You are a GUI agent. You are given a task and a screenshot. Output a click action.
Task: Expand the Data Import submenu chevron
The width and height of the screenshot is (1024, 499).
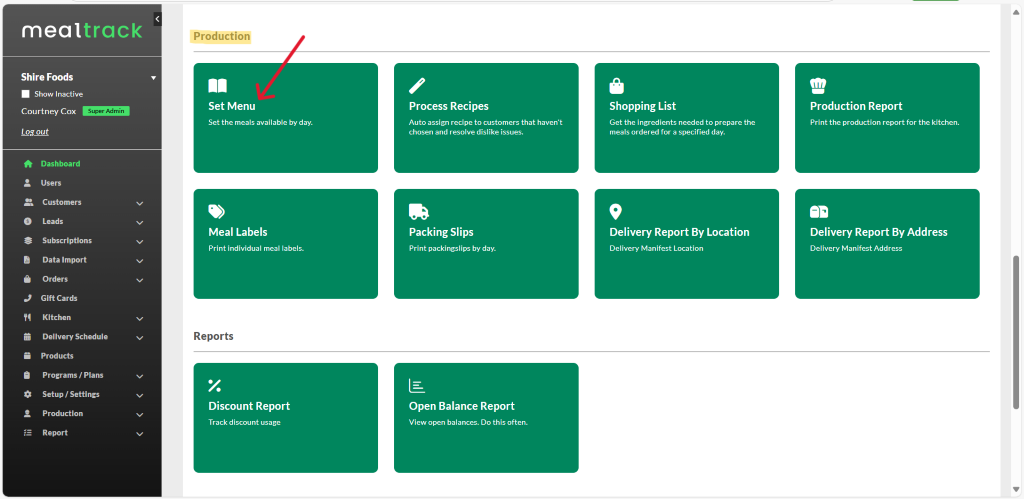pos(140,261)
